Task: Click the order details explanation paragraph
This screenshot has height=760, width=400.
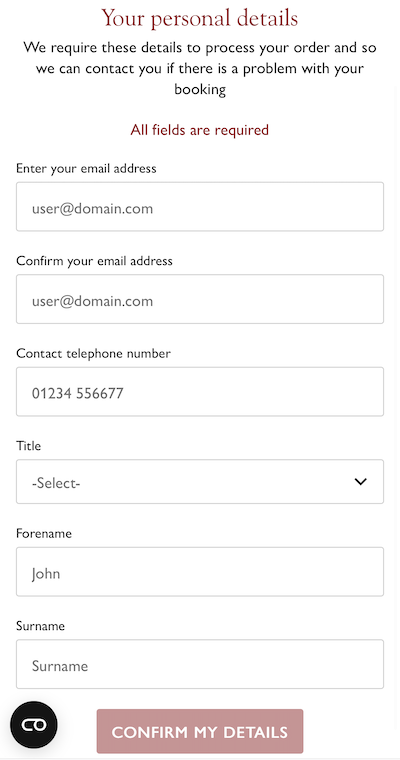Action: tap(200, 68)
